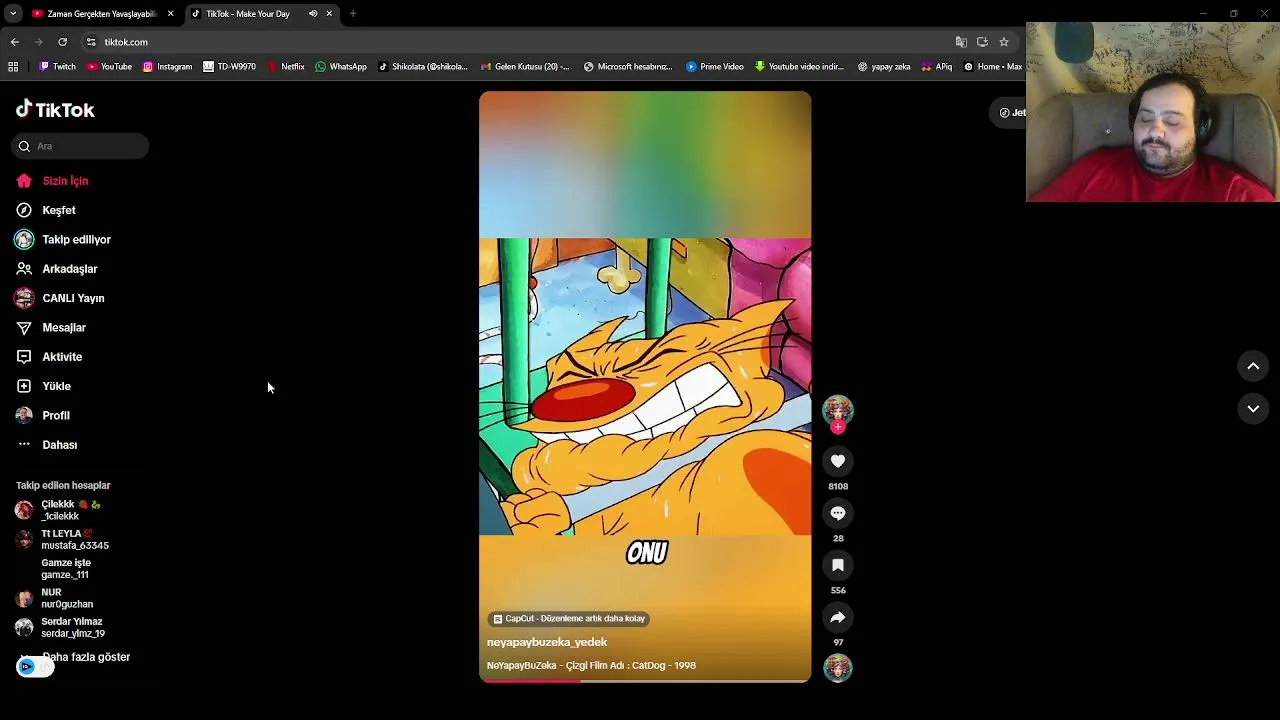The width and height of the screenshot is (1280, 720).
Task: Switch to the YouTube Zaman Gerçekten tab
Action: click(x=102, y=14)
